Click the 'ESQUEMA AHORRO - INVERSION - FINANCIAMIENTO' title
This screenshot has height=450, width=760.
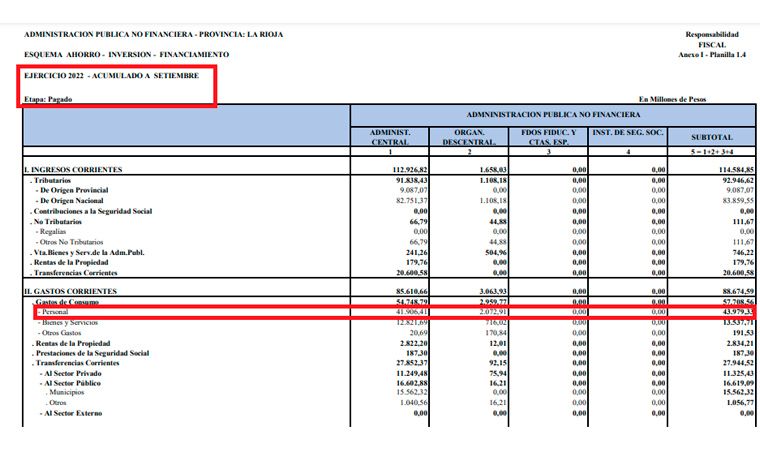tap(126, 54)
